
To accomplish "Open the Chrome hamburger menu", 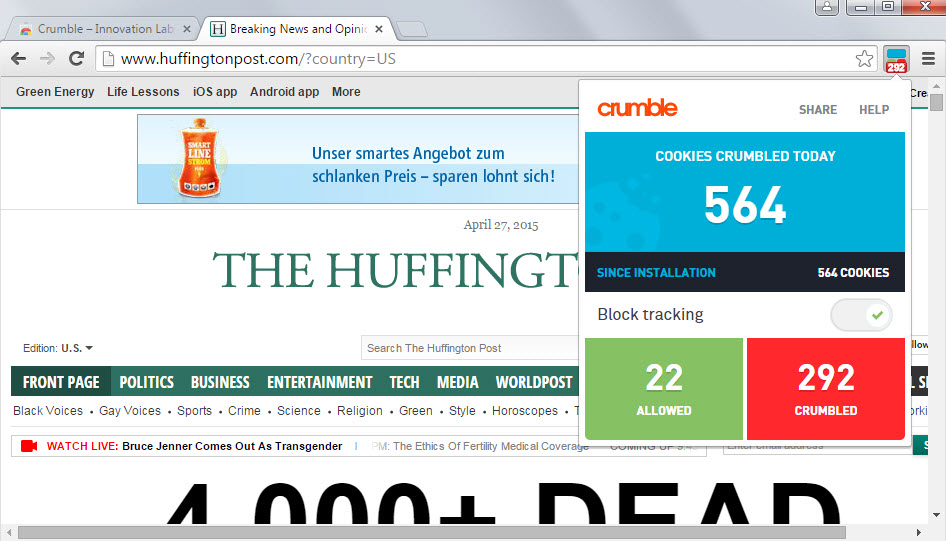I will 929,59.
